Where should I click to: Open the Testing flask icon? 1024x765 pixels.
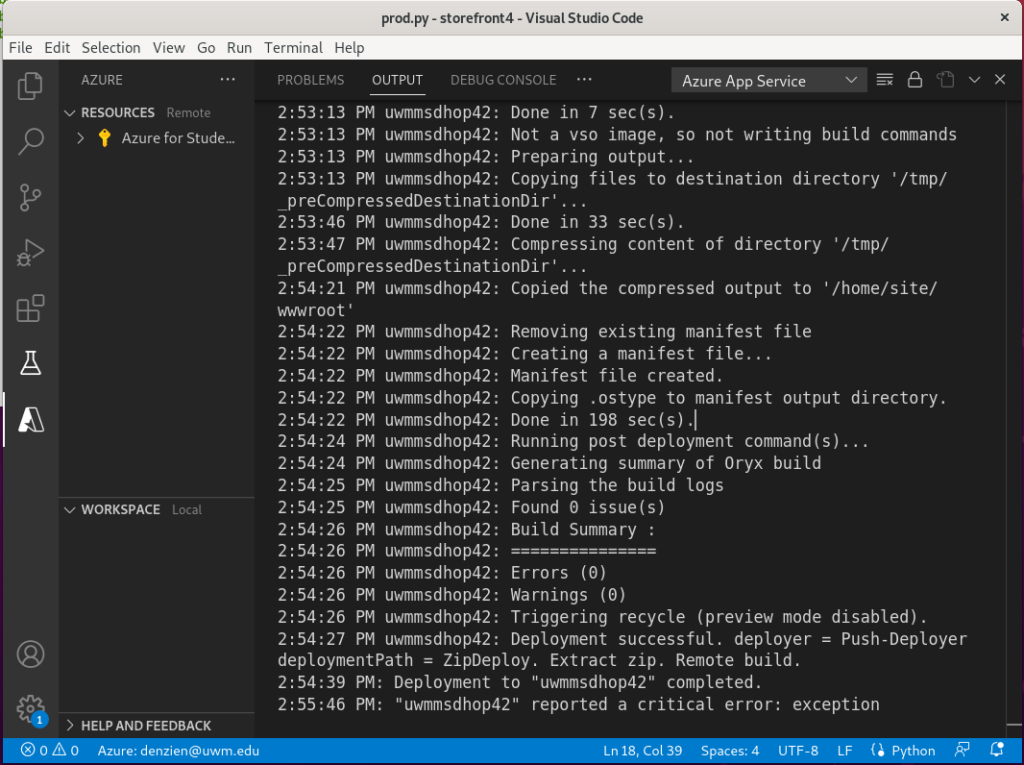pyautogui.click(x=30, y=363)
